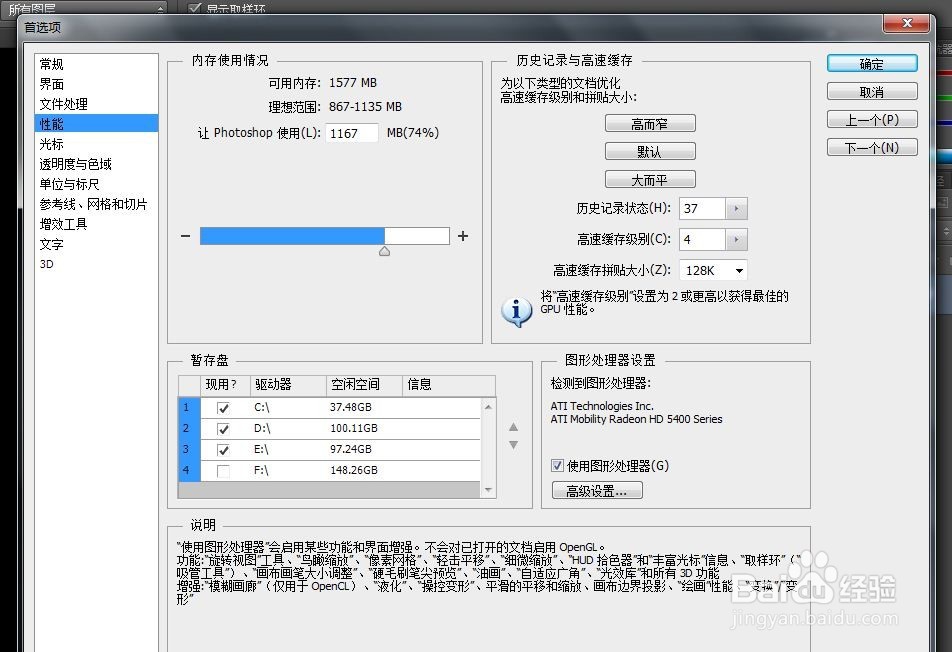Open the 历史记录状态 arrow dropdown

point(736,208)
